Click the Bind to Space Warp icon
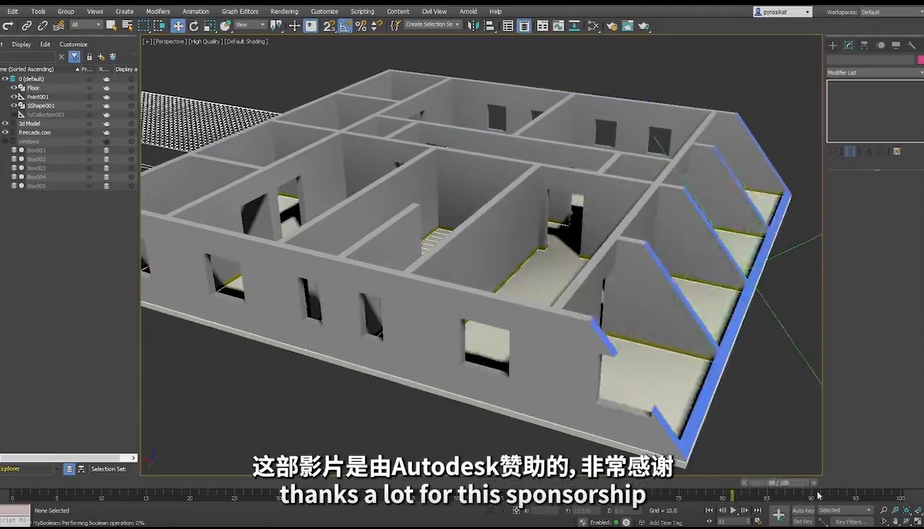 [x=58, y=26]
